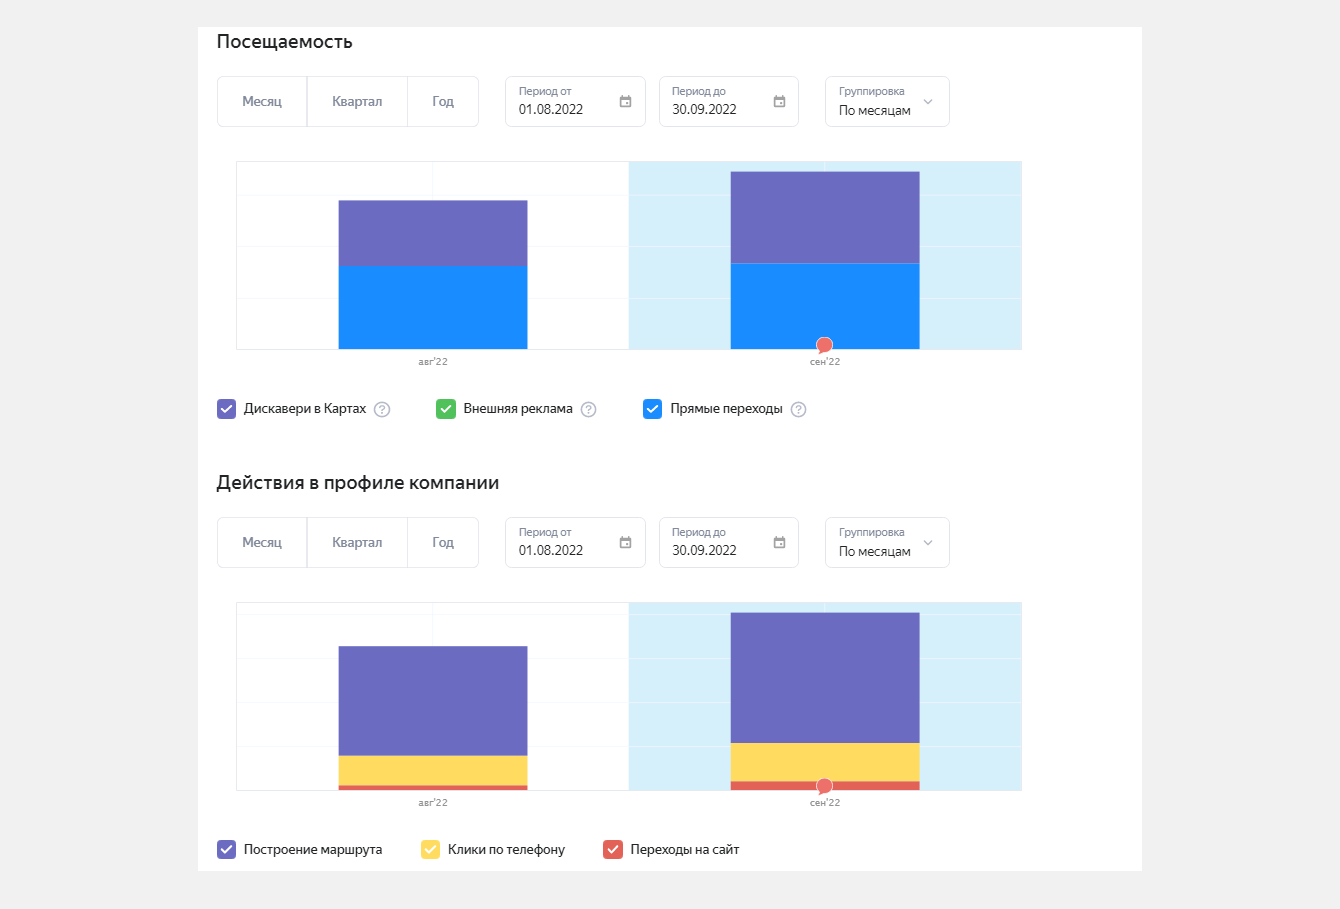The image size is (1340, 909).
Task: Open calendar for traffic end date
Action: 779,102
